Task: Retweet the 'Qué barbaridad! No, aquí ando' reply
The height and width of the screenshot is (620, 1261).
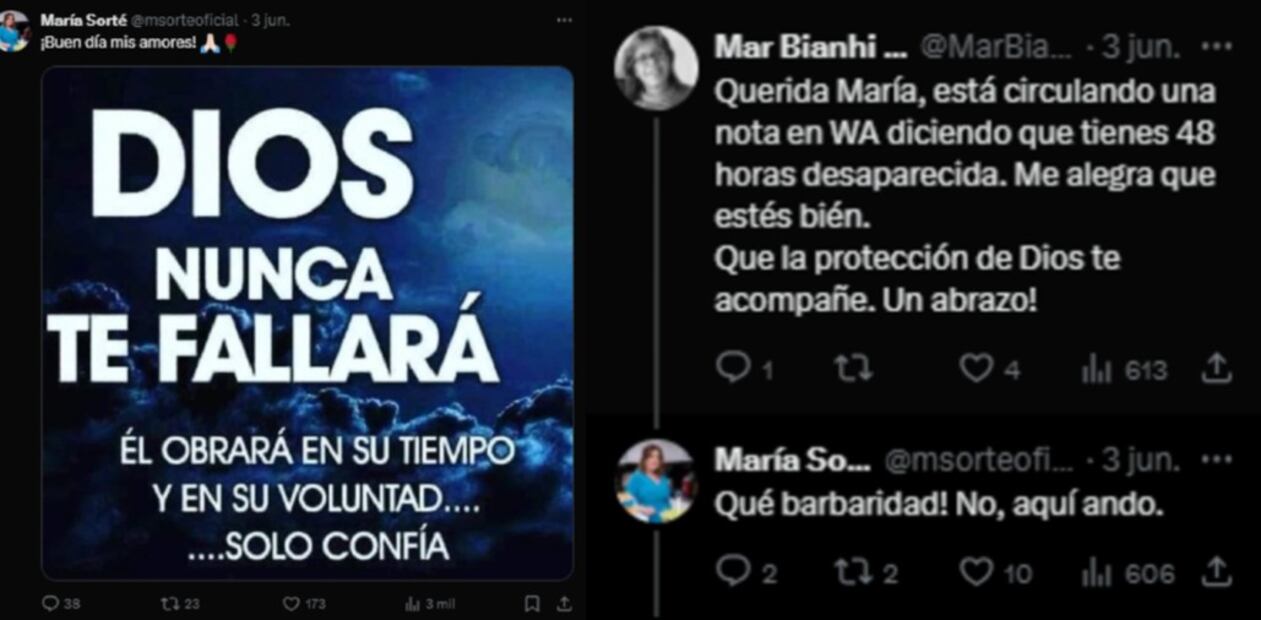Action: tap(866, 573)
